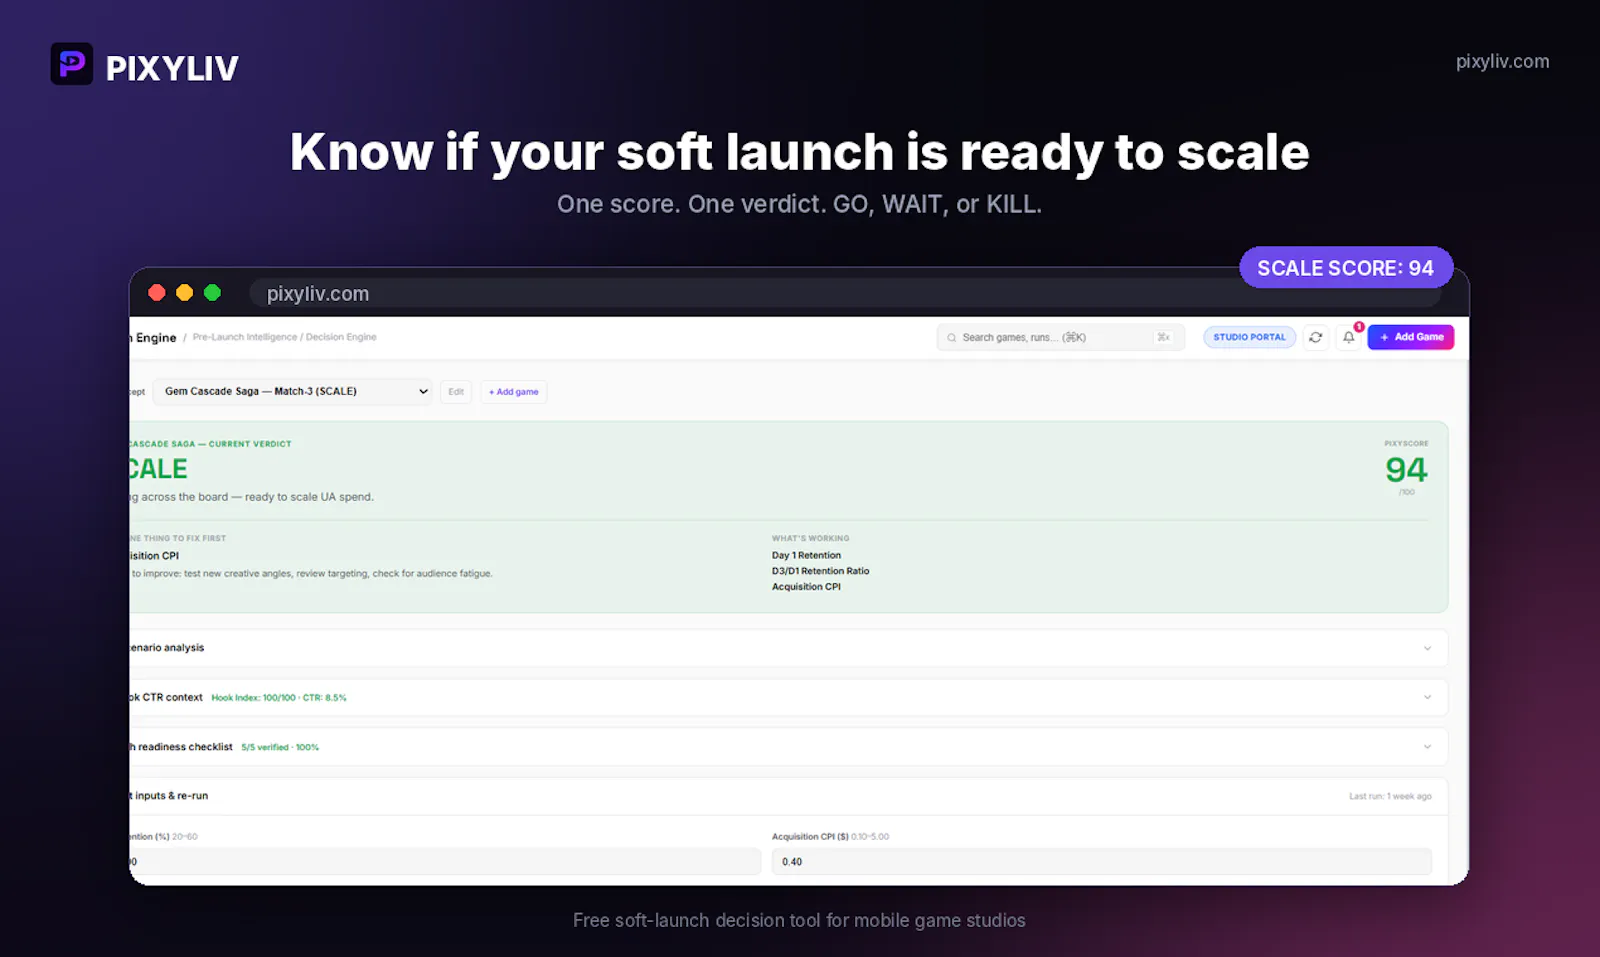Click the PixyScore 94 value

pyautogui.click(x=1406, y=469)
